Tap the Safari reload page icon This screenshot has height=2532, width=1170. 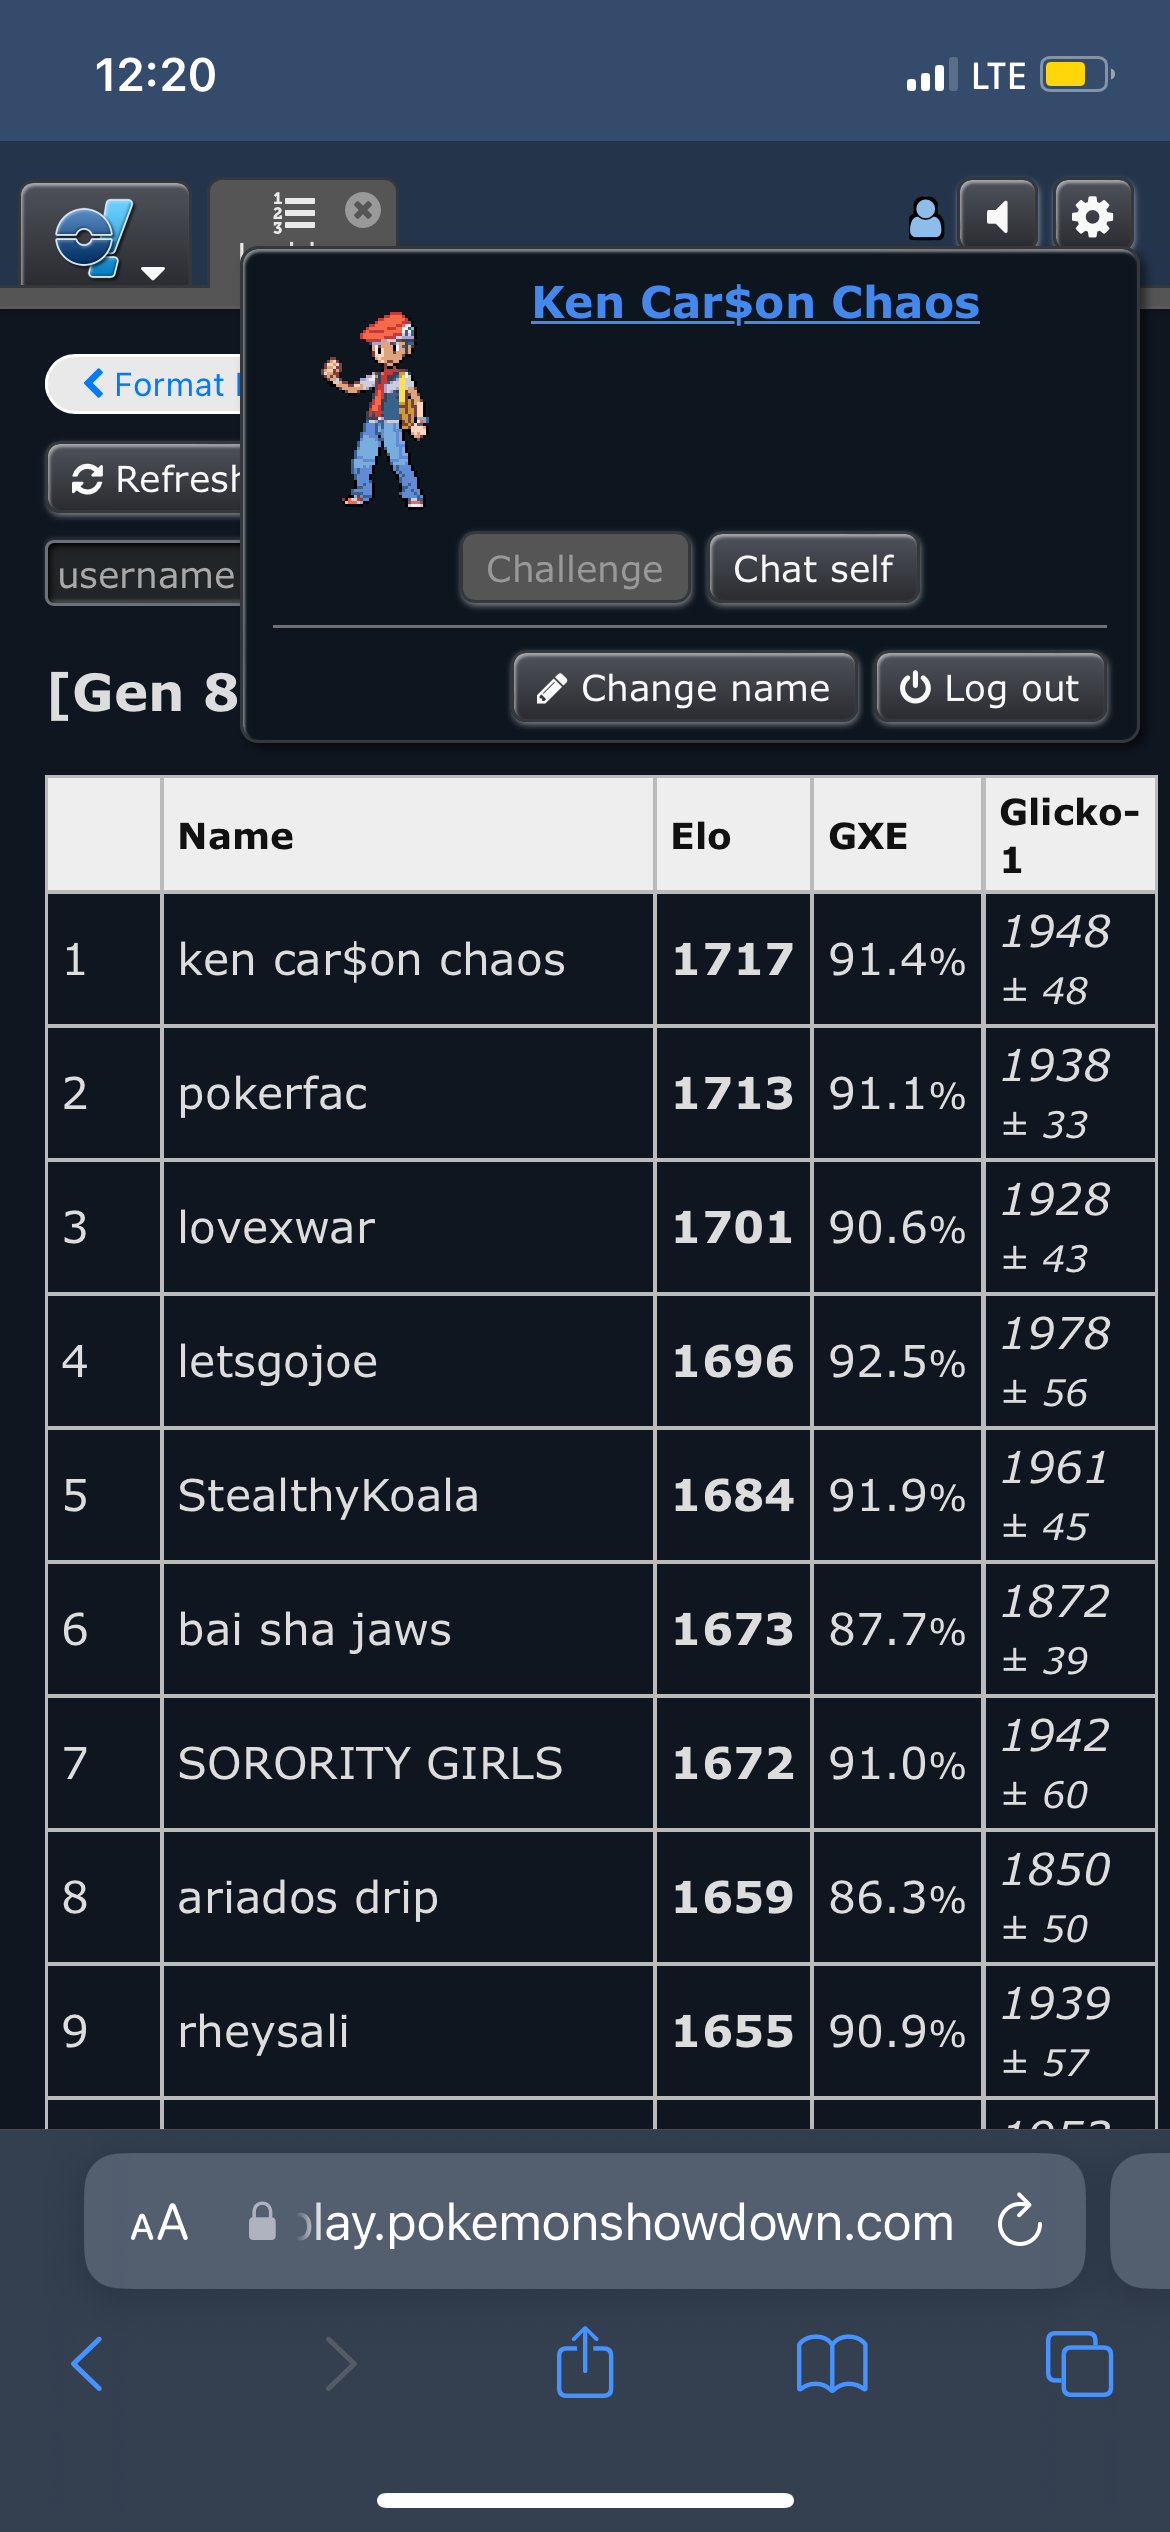coord(1020,2221)
